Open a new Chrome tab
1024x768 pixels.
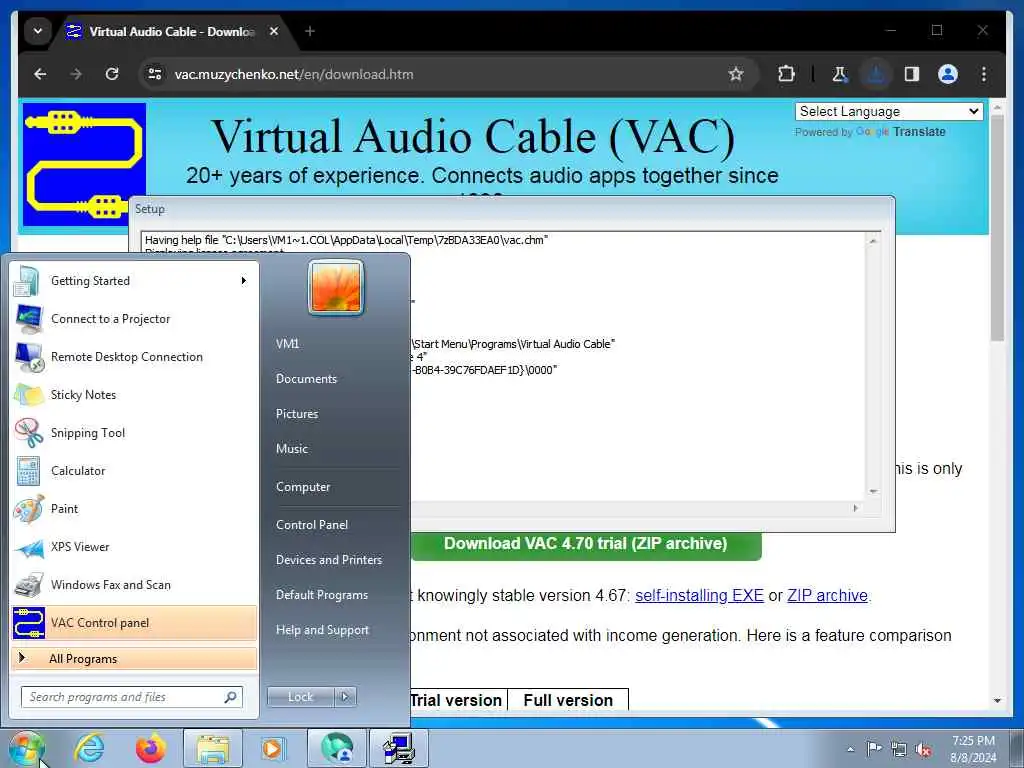click(x=310, y=31)
